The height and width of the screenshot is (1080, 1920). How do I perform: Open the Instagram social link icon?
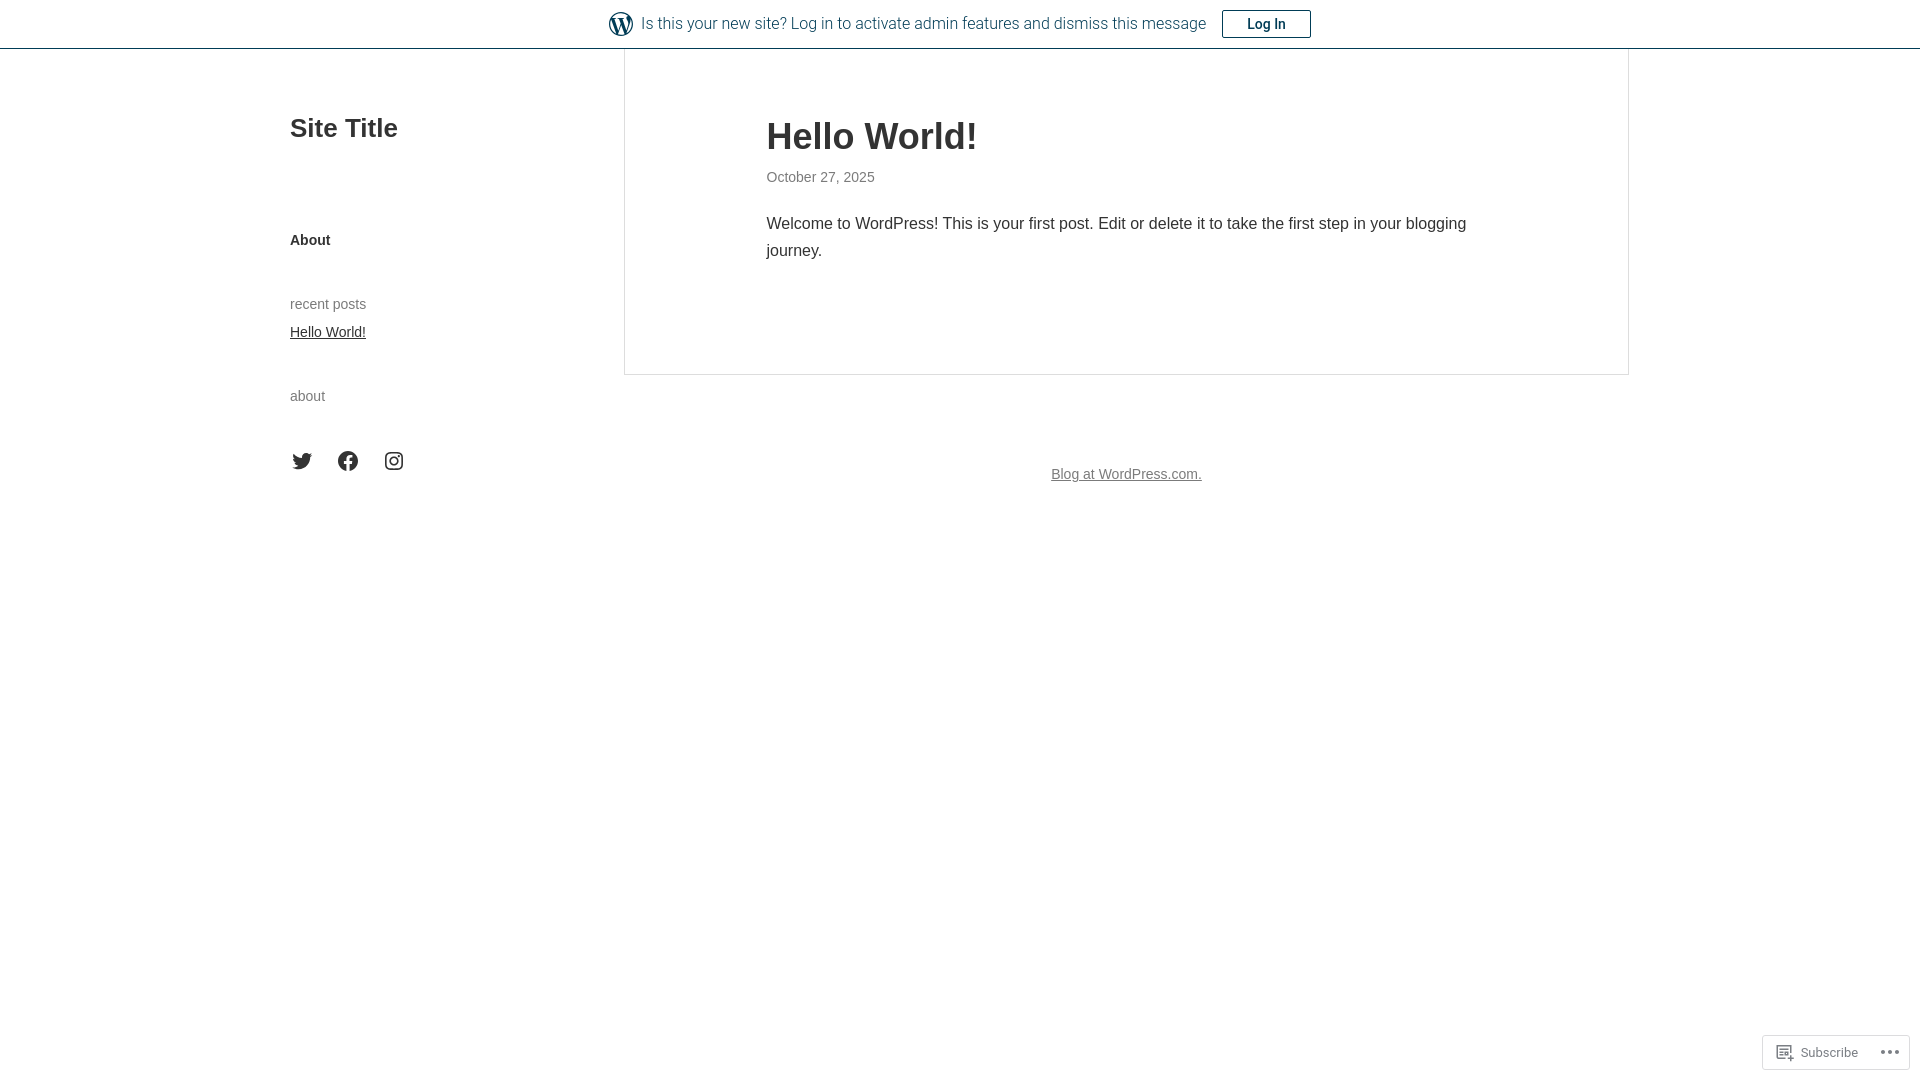pyautogui.click(x=394, y=461)
